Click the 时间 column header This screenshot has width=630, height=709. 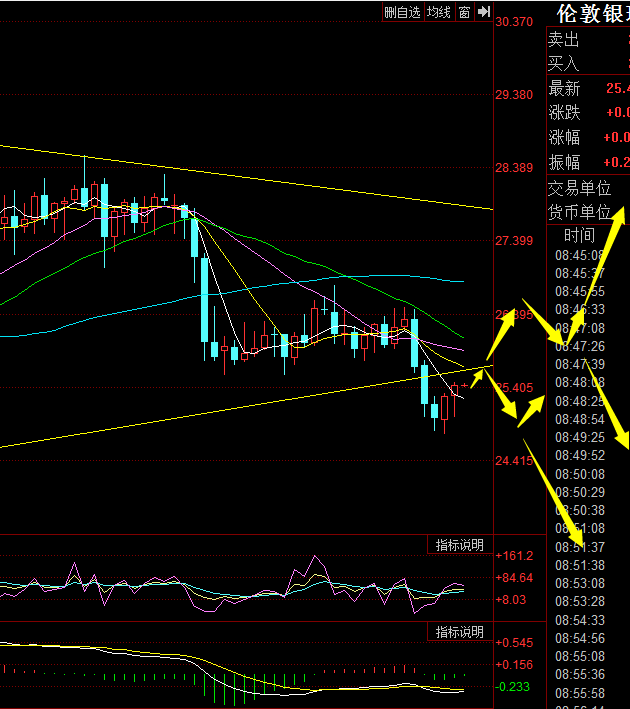579,236
